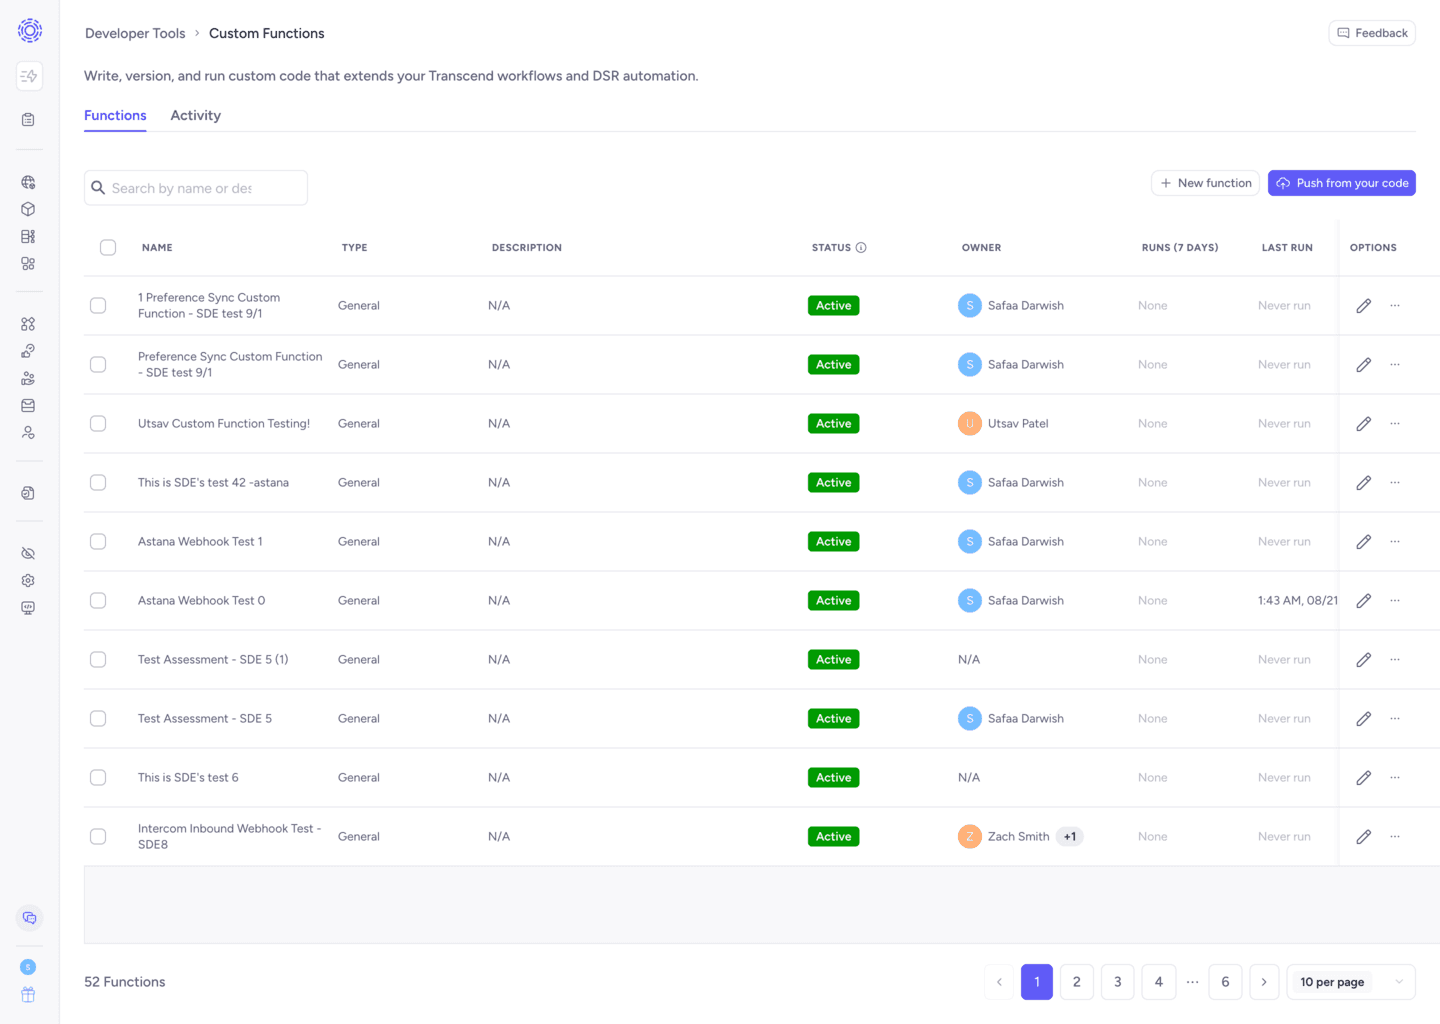Click the Active status on Astana Webhook Test 1

833,542
